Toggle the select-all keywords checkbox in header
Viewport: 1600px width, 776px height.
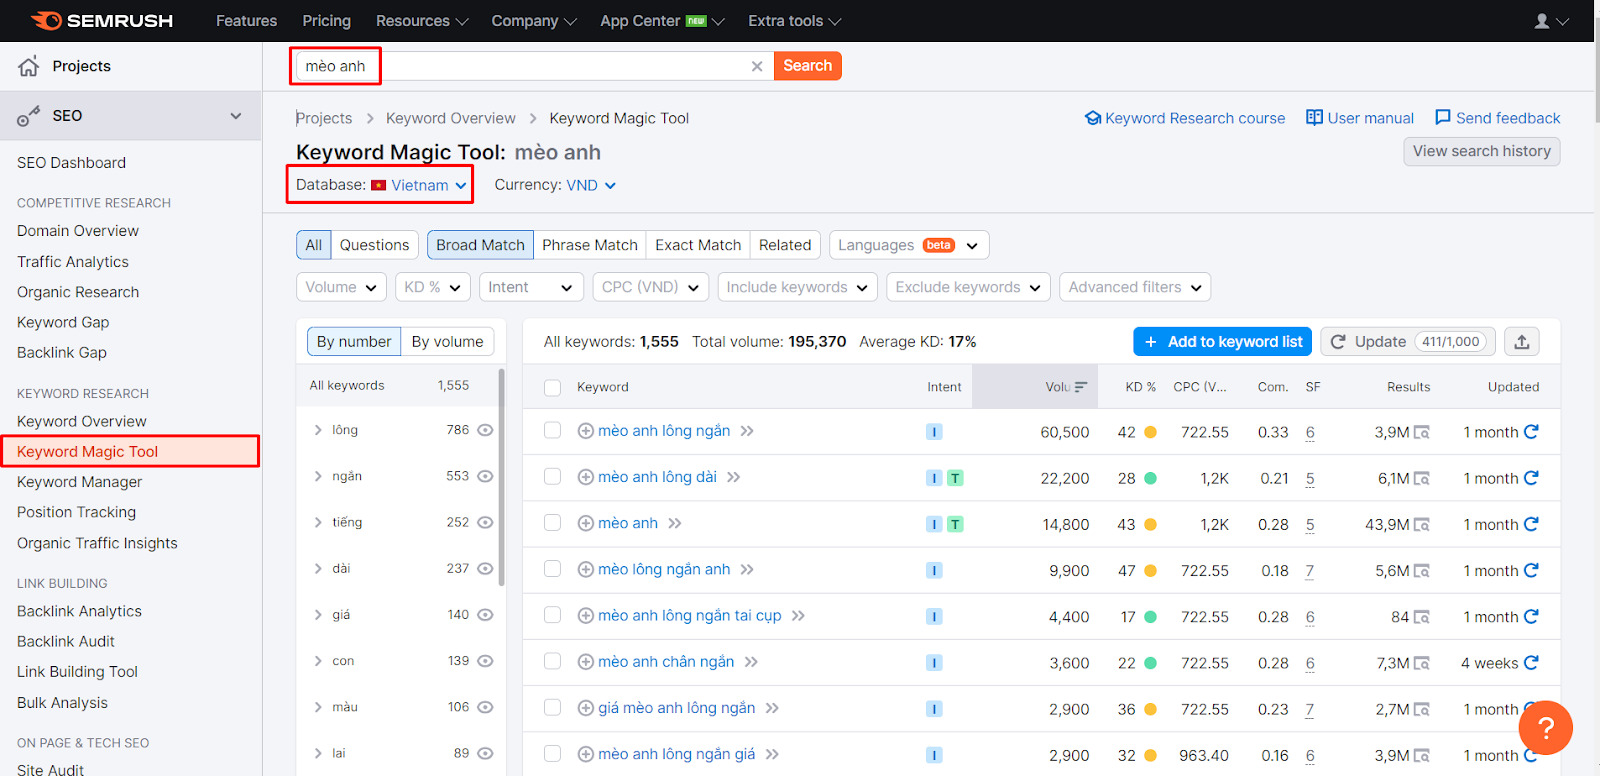coord(552,387)
